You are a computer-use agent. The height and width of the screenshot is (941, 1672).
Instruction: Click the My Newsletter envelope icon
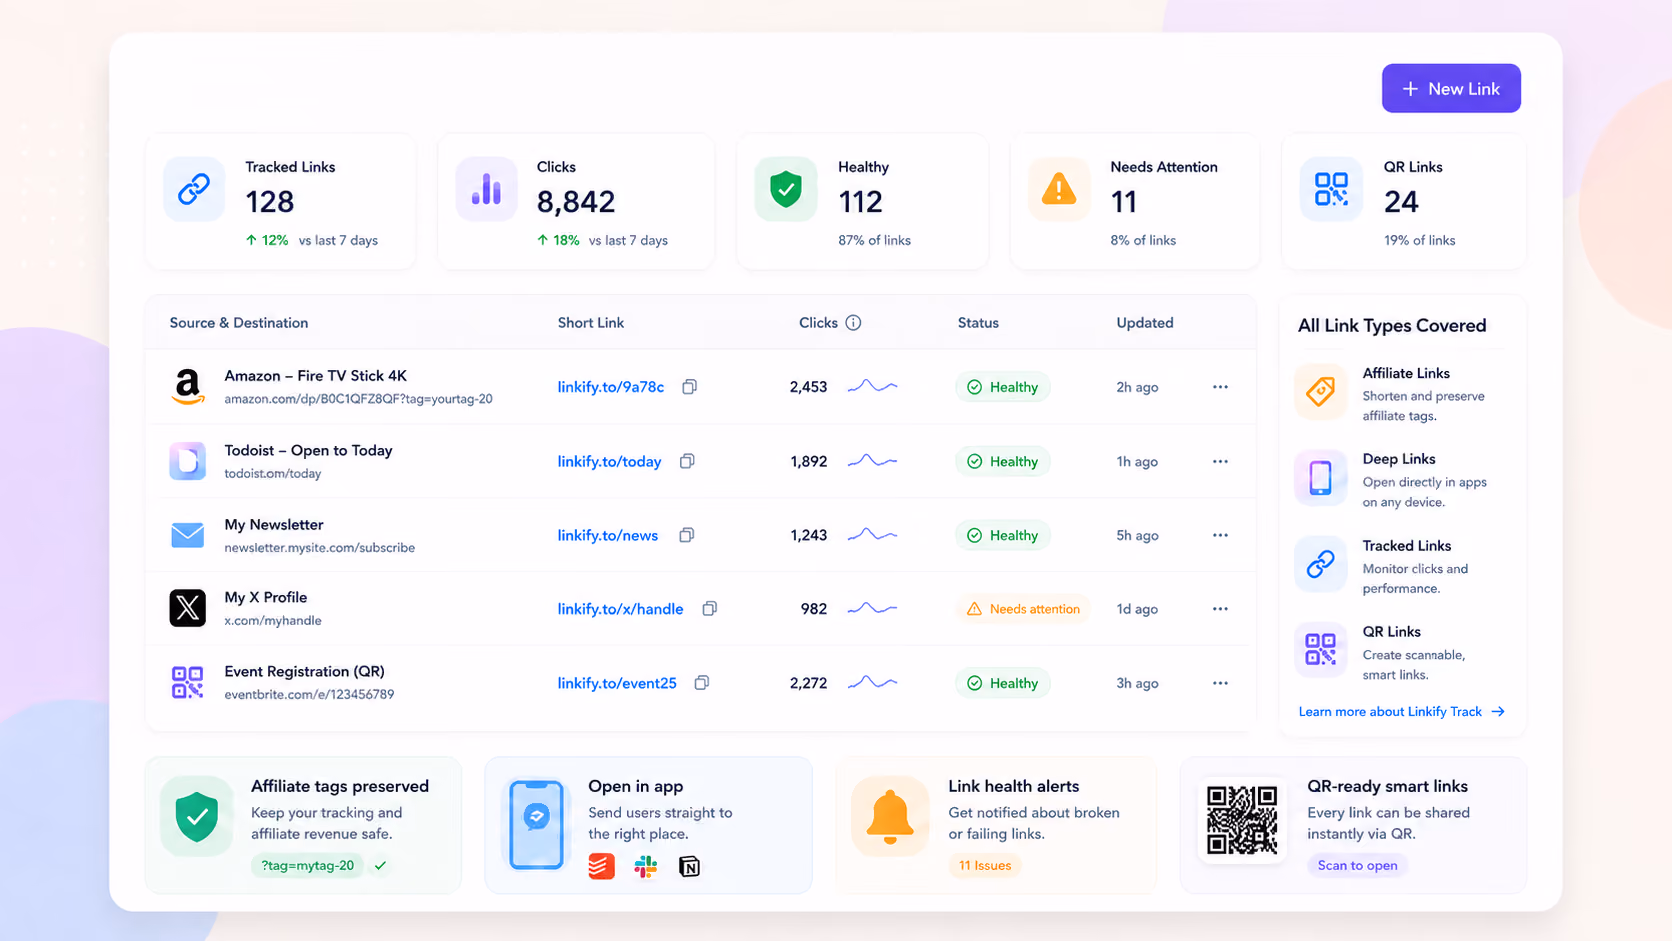187,535
